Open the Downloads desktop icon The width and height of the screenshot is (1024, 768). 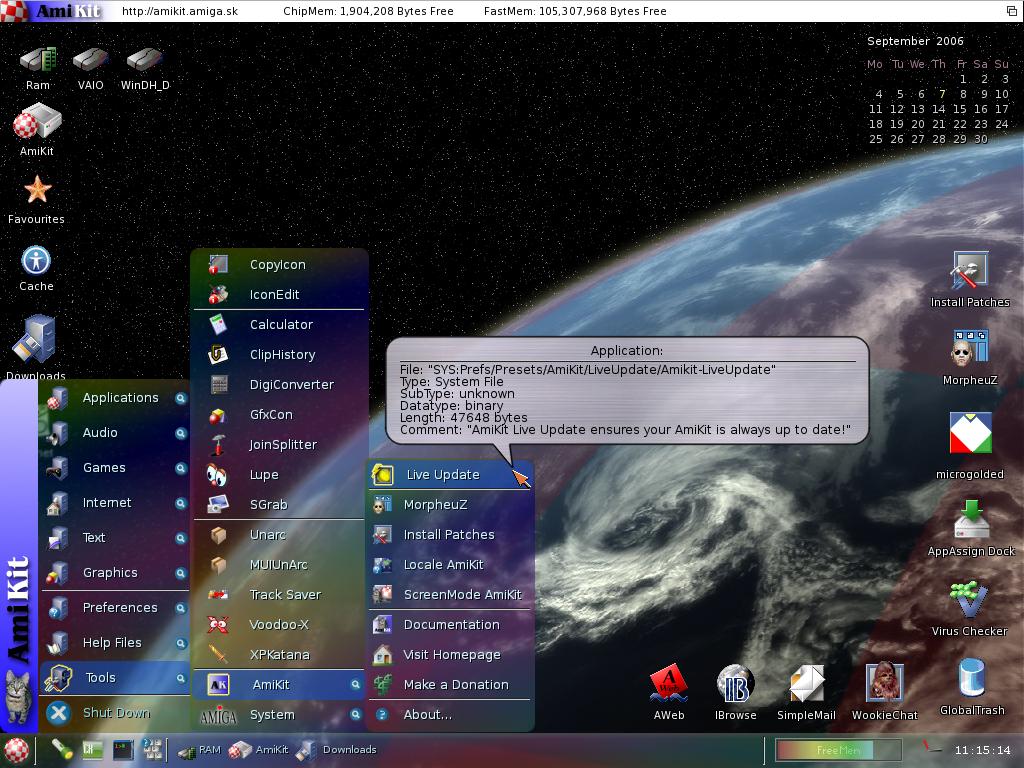pyautogui.click(x=35, y=340)
